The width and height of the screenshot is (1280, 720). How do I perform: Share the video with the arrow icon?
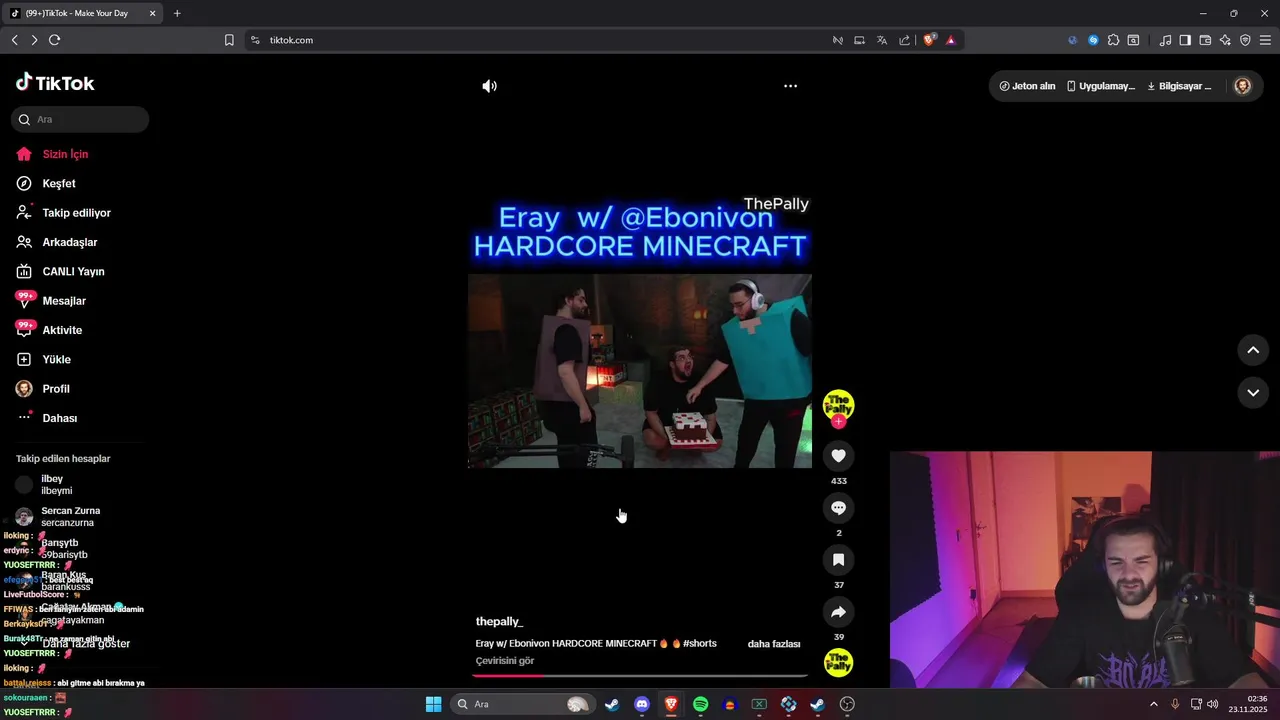coord(838,612)
